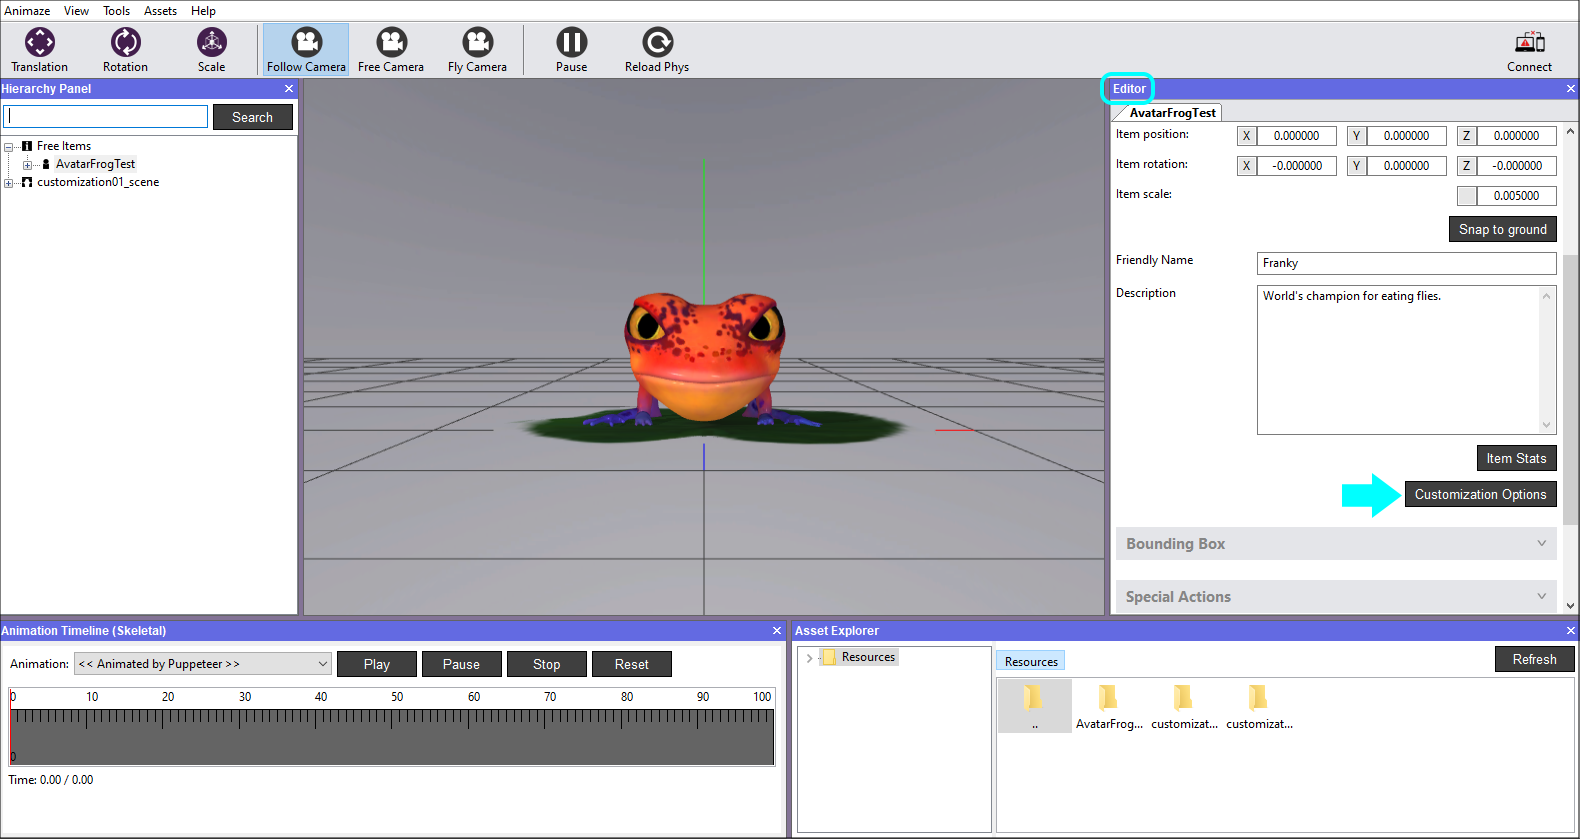
Task: Select the Rotation tool
Action: coord(125,50)
